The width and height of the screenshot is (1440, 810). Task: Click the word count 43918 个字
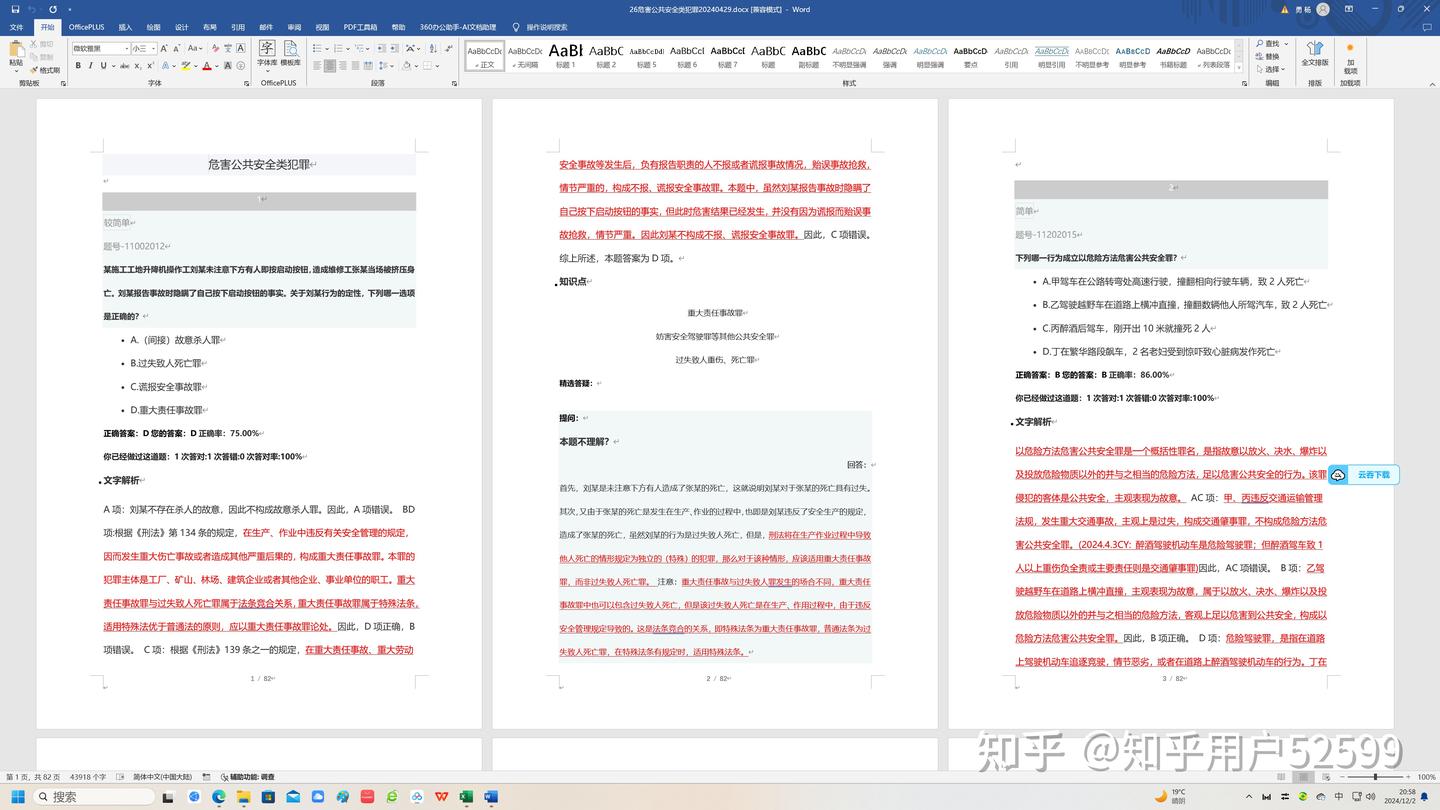click(x=88, y=777)
